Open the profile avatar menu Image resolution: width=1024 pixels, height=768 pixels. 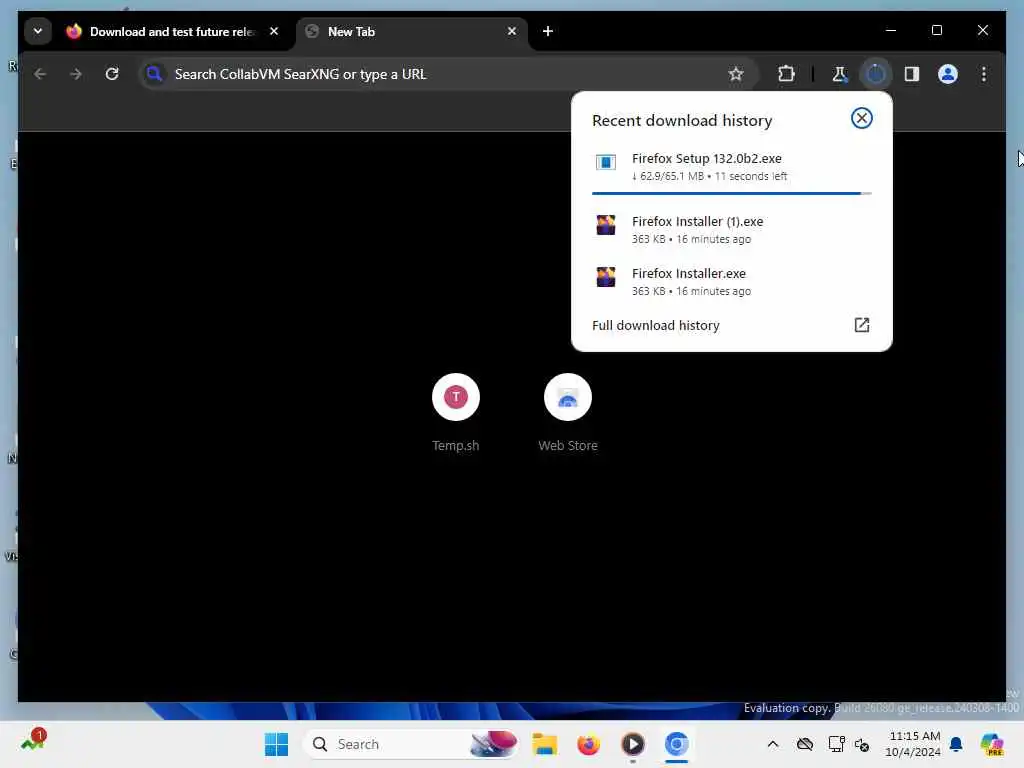point(948,74)
